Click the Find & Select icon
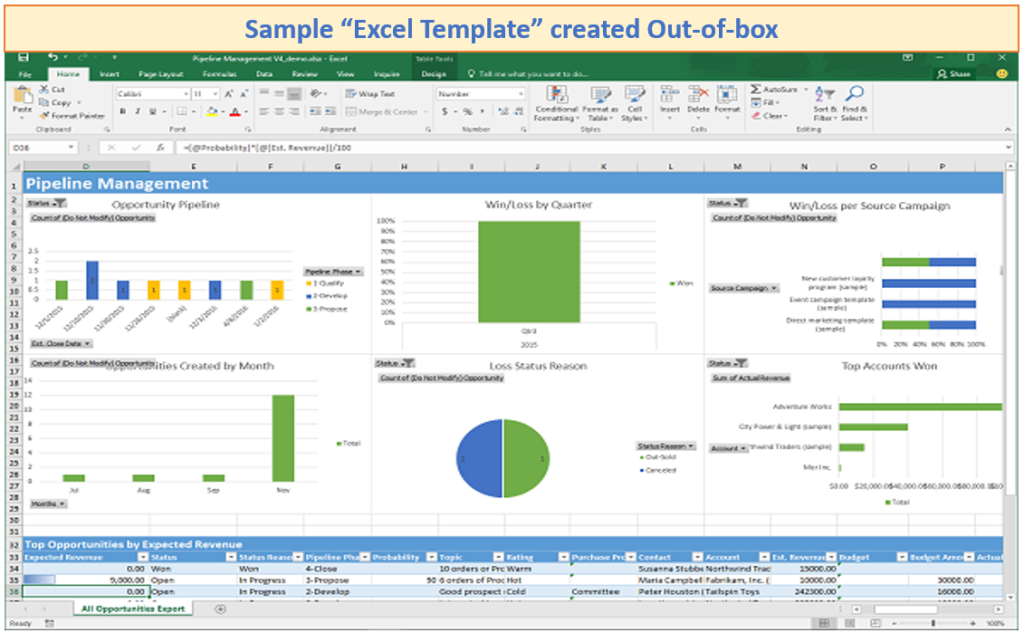This screenshot has height=633, width=1024. (856, 92)
